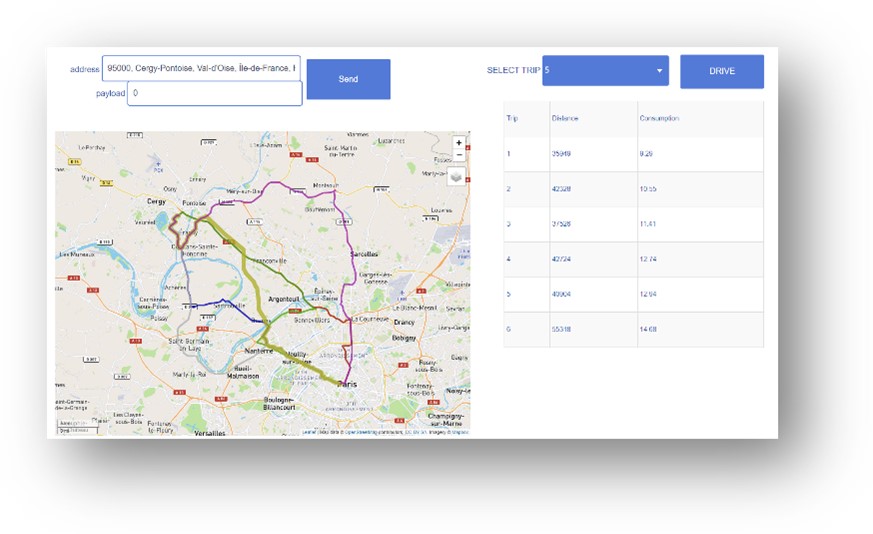
Task: Click Cergy label on the map
Action: 157,201
